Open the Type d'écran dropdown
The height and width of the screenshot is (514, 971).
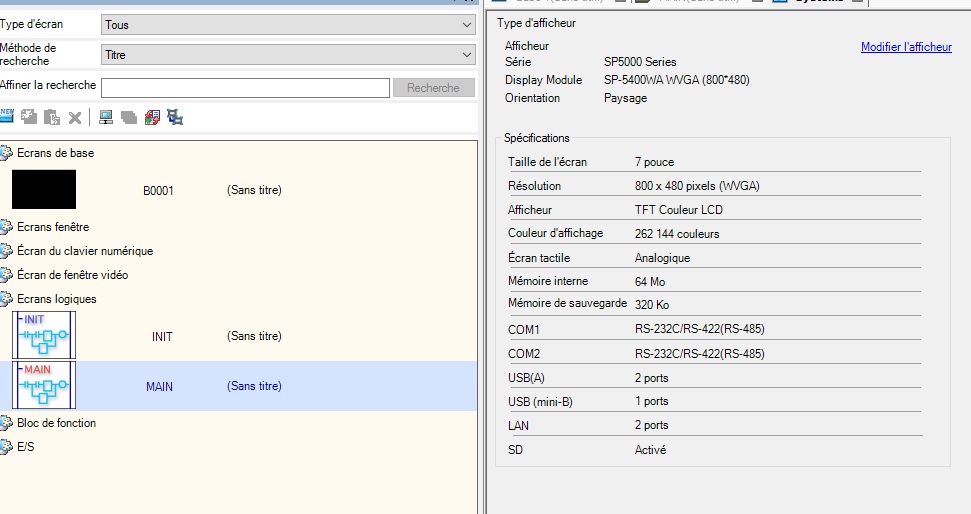[x=288, y=24]
